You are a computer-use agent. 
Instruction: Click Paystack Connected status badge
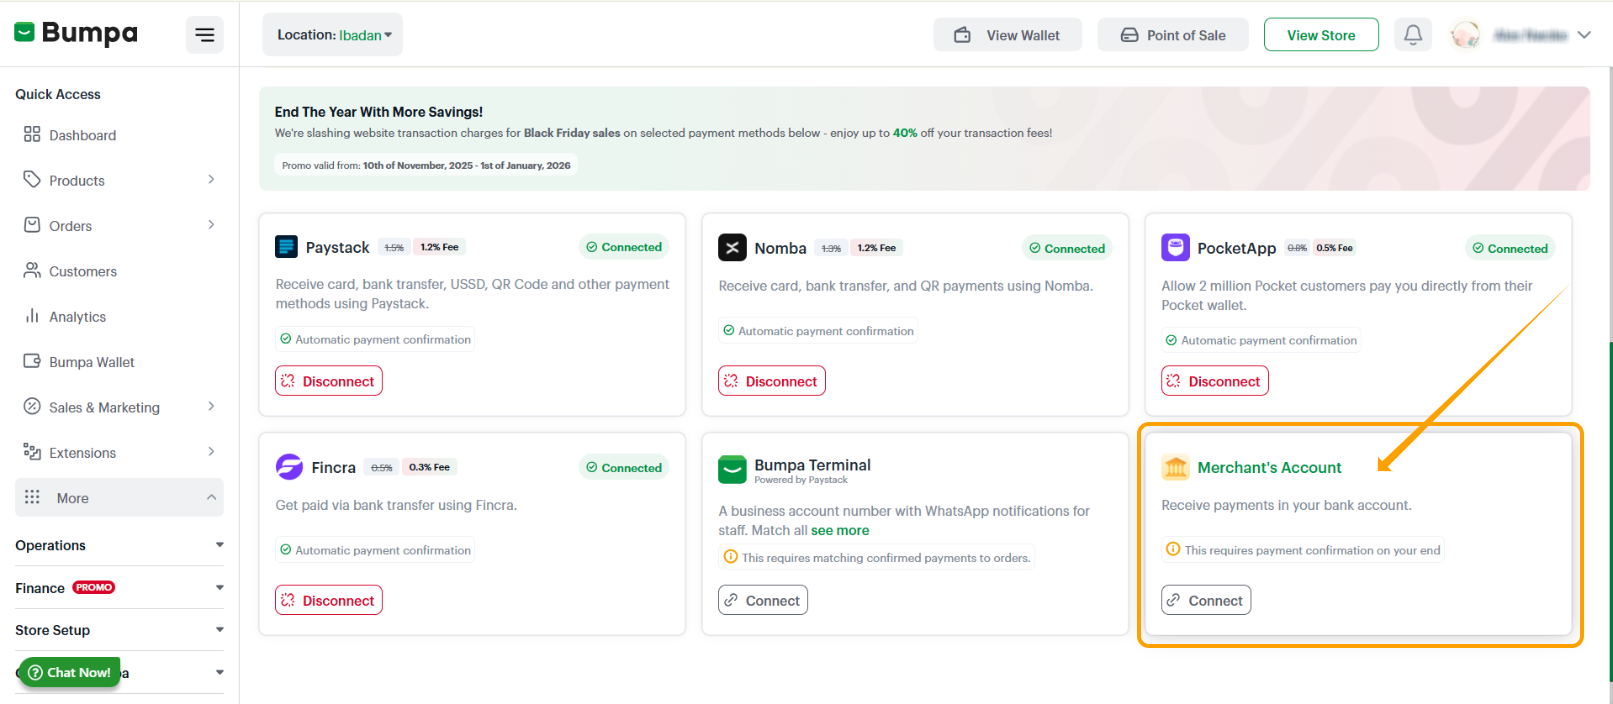click(x=624, y=247)
